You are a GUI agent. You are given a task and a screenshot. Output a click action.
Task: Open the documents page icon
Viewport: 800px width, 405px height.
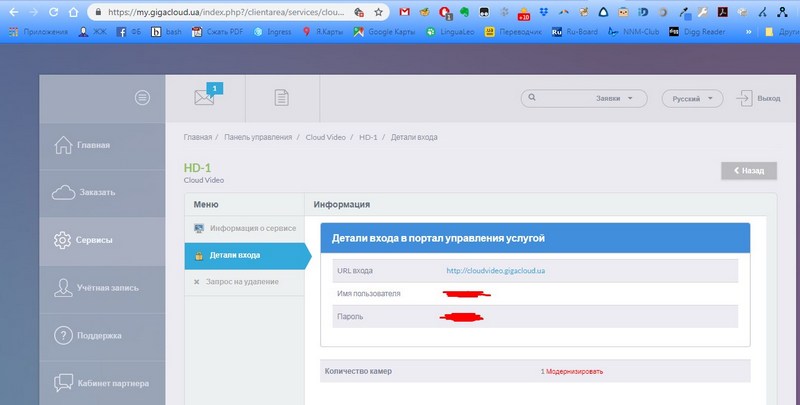tap(282, 97)
